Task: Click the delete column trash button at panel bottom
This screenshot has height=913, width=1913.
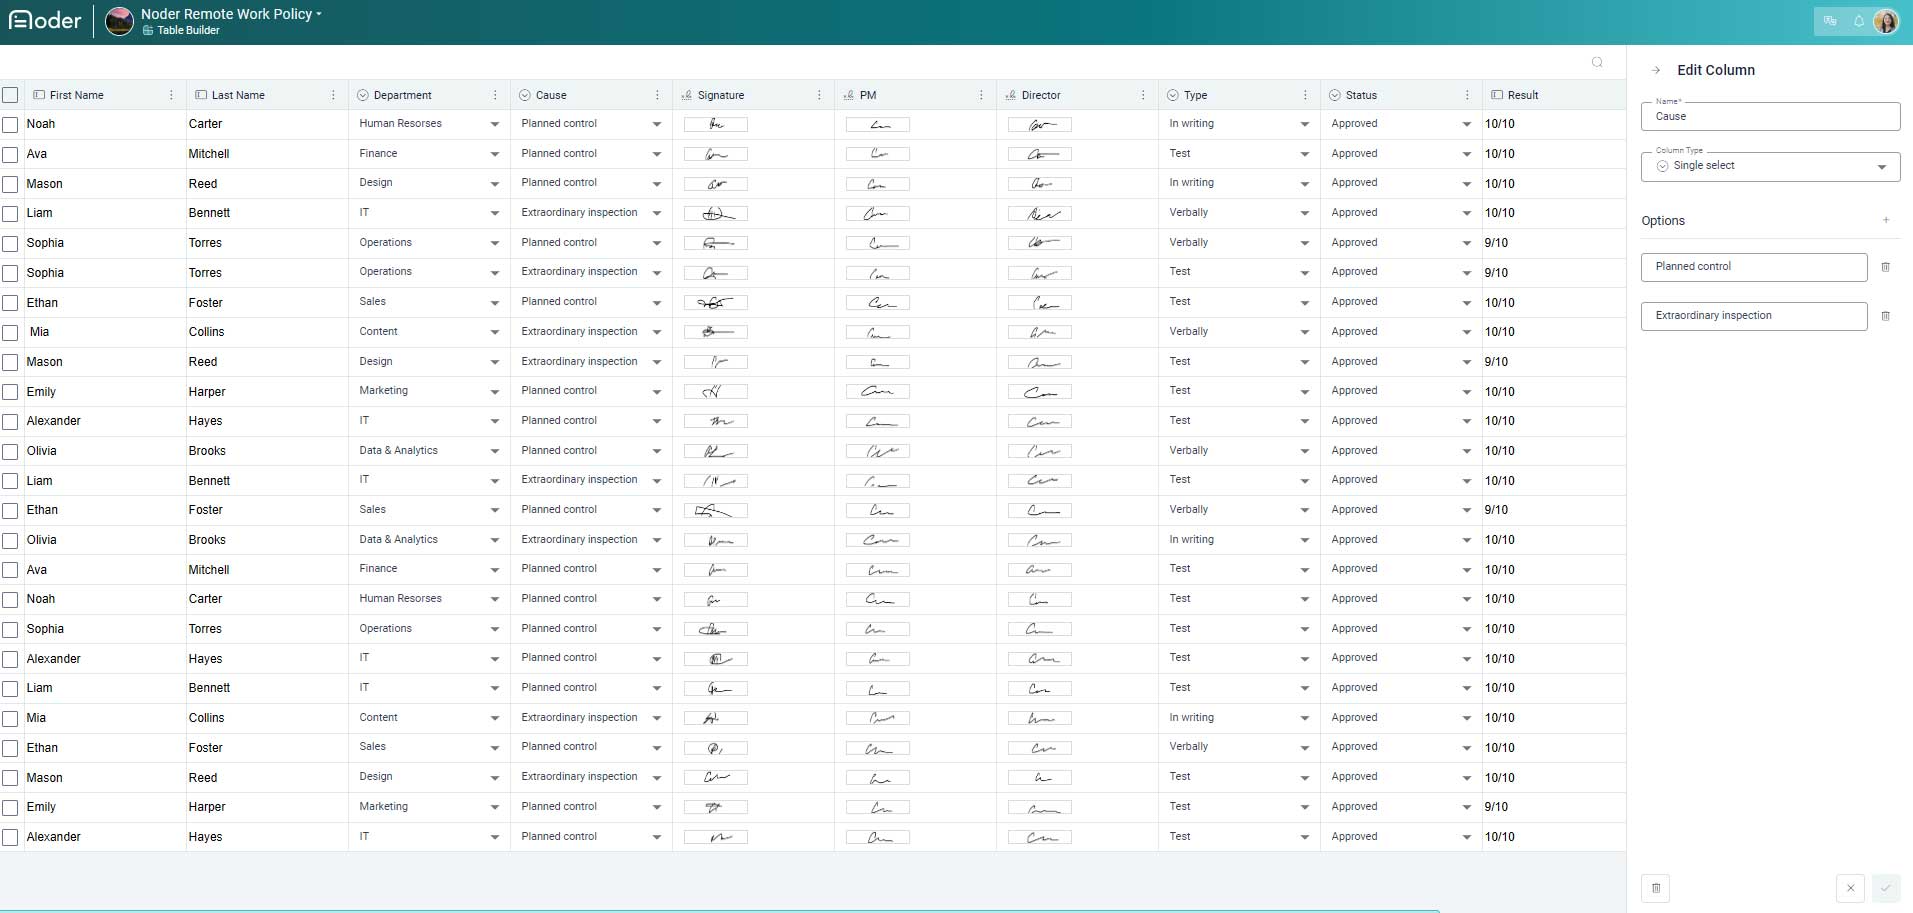Action: click(1655, 888)
